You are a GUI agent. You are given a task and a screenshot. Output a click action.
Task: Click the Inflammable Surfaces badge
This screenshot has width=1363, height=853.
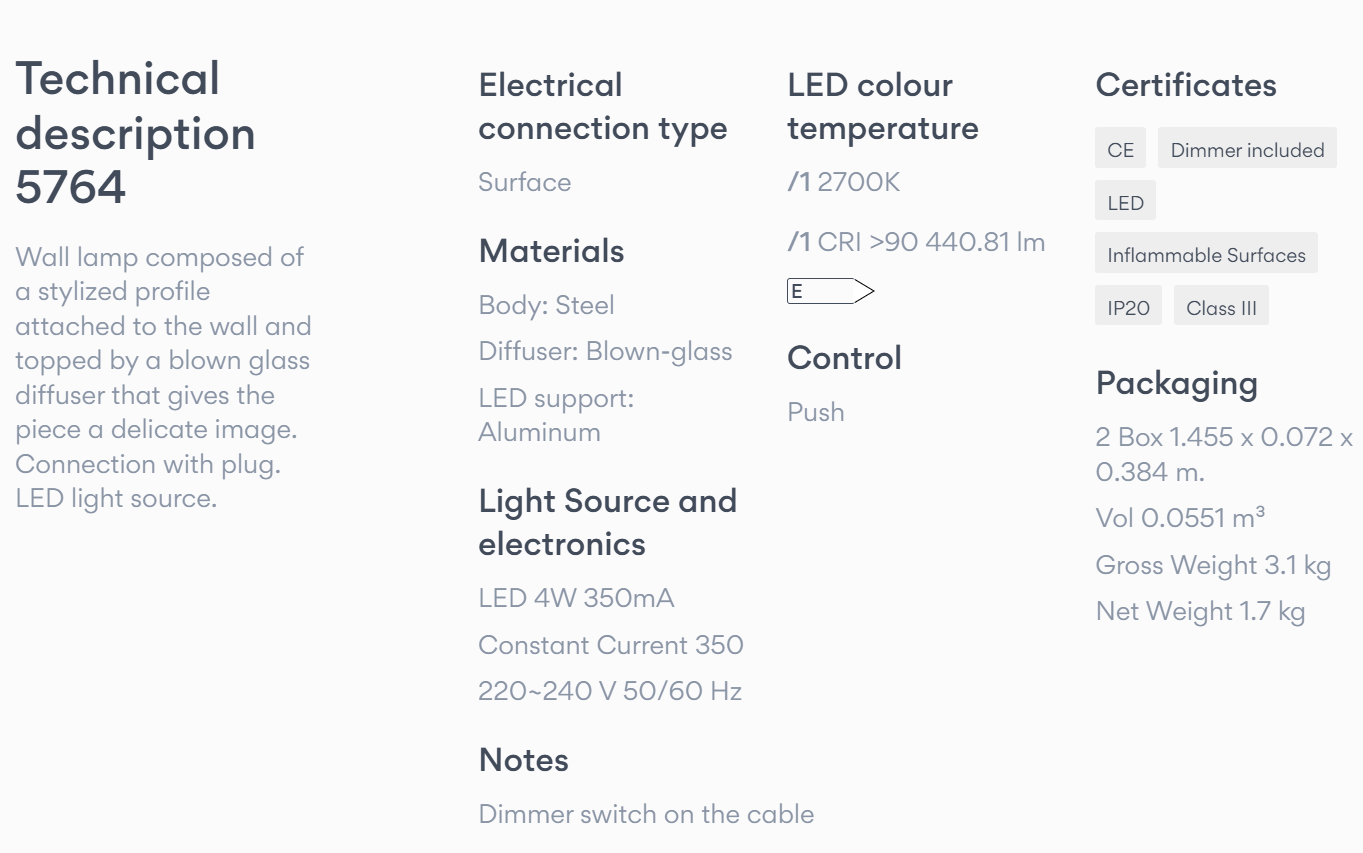click(x=1206, y=255)
